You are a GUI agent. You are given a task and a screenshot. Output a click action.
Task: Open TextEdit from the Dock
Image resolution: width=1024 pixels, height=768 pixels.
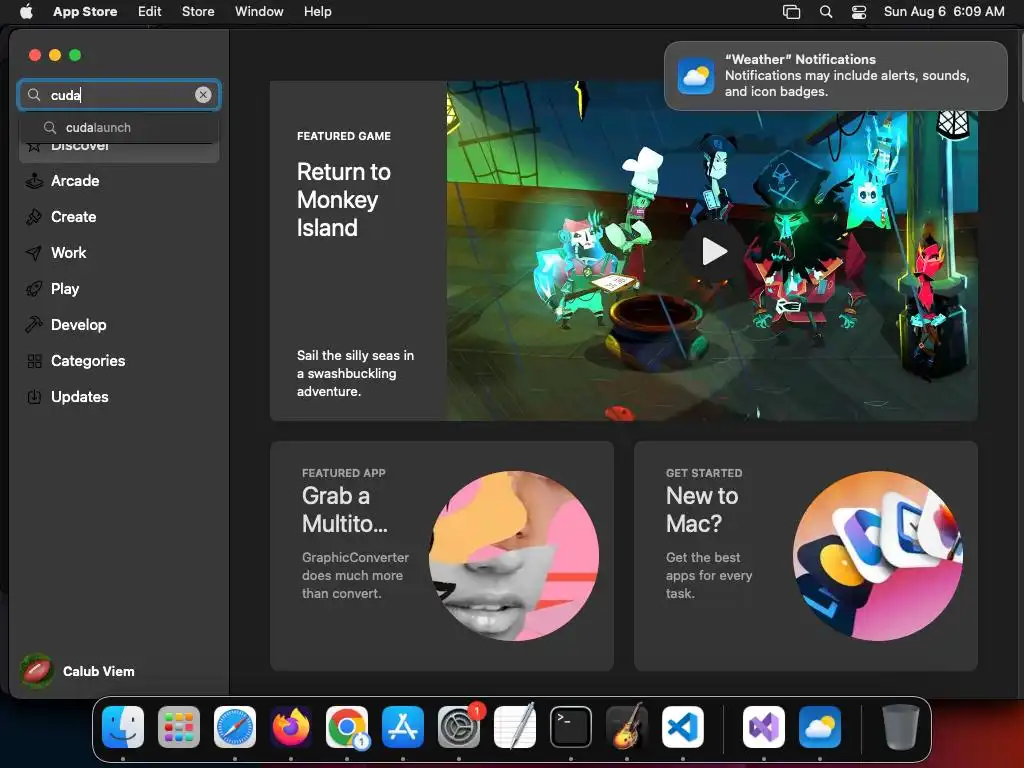coord(515,727)
